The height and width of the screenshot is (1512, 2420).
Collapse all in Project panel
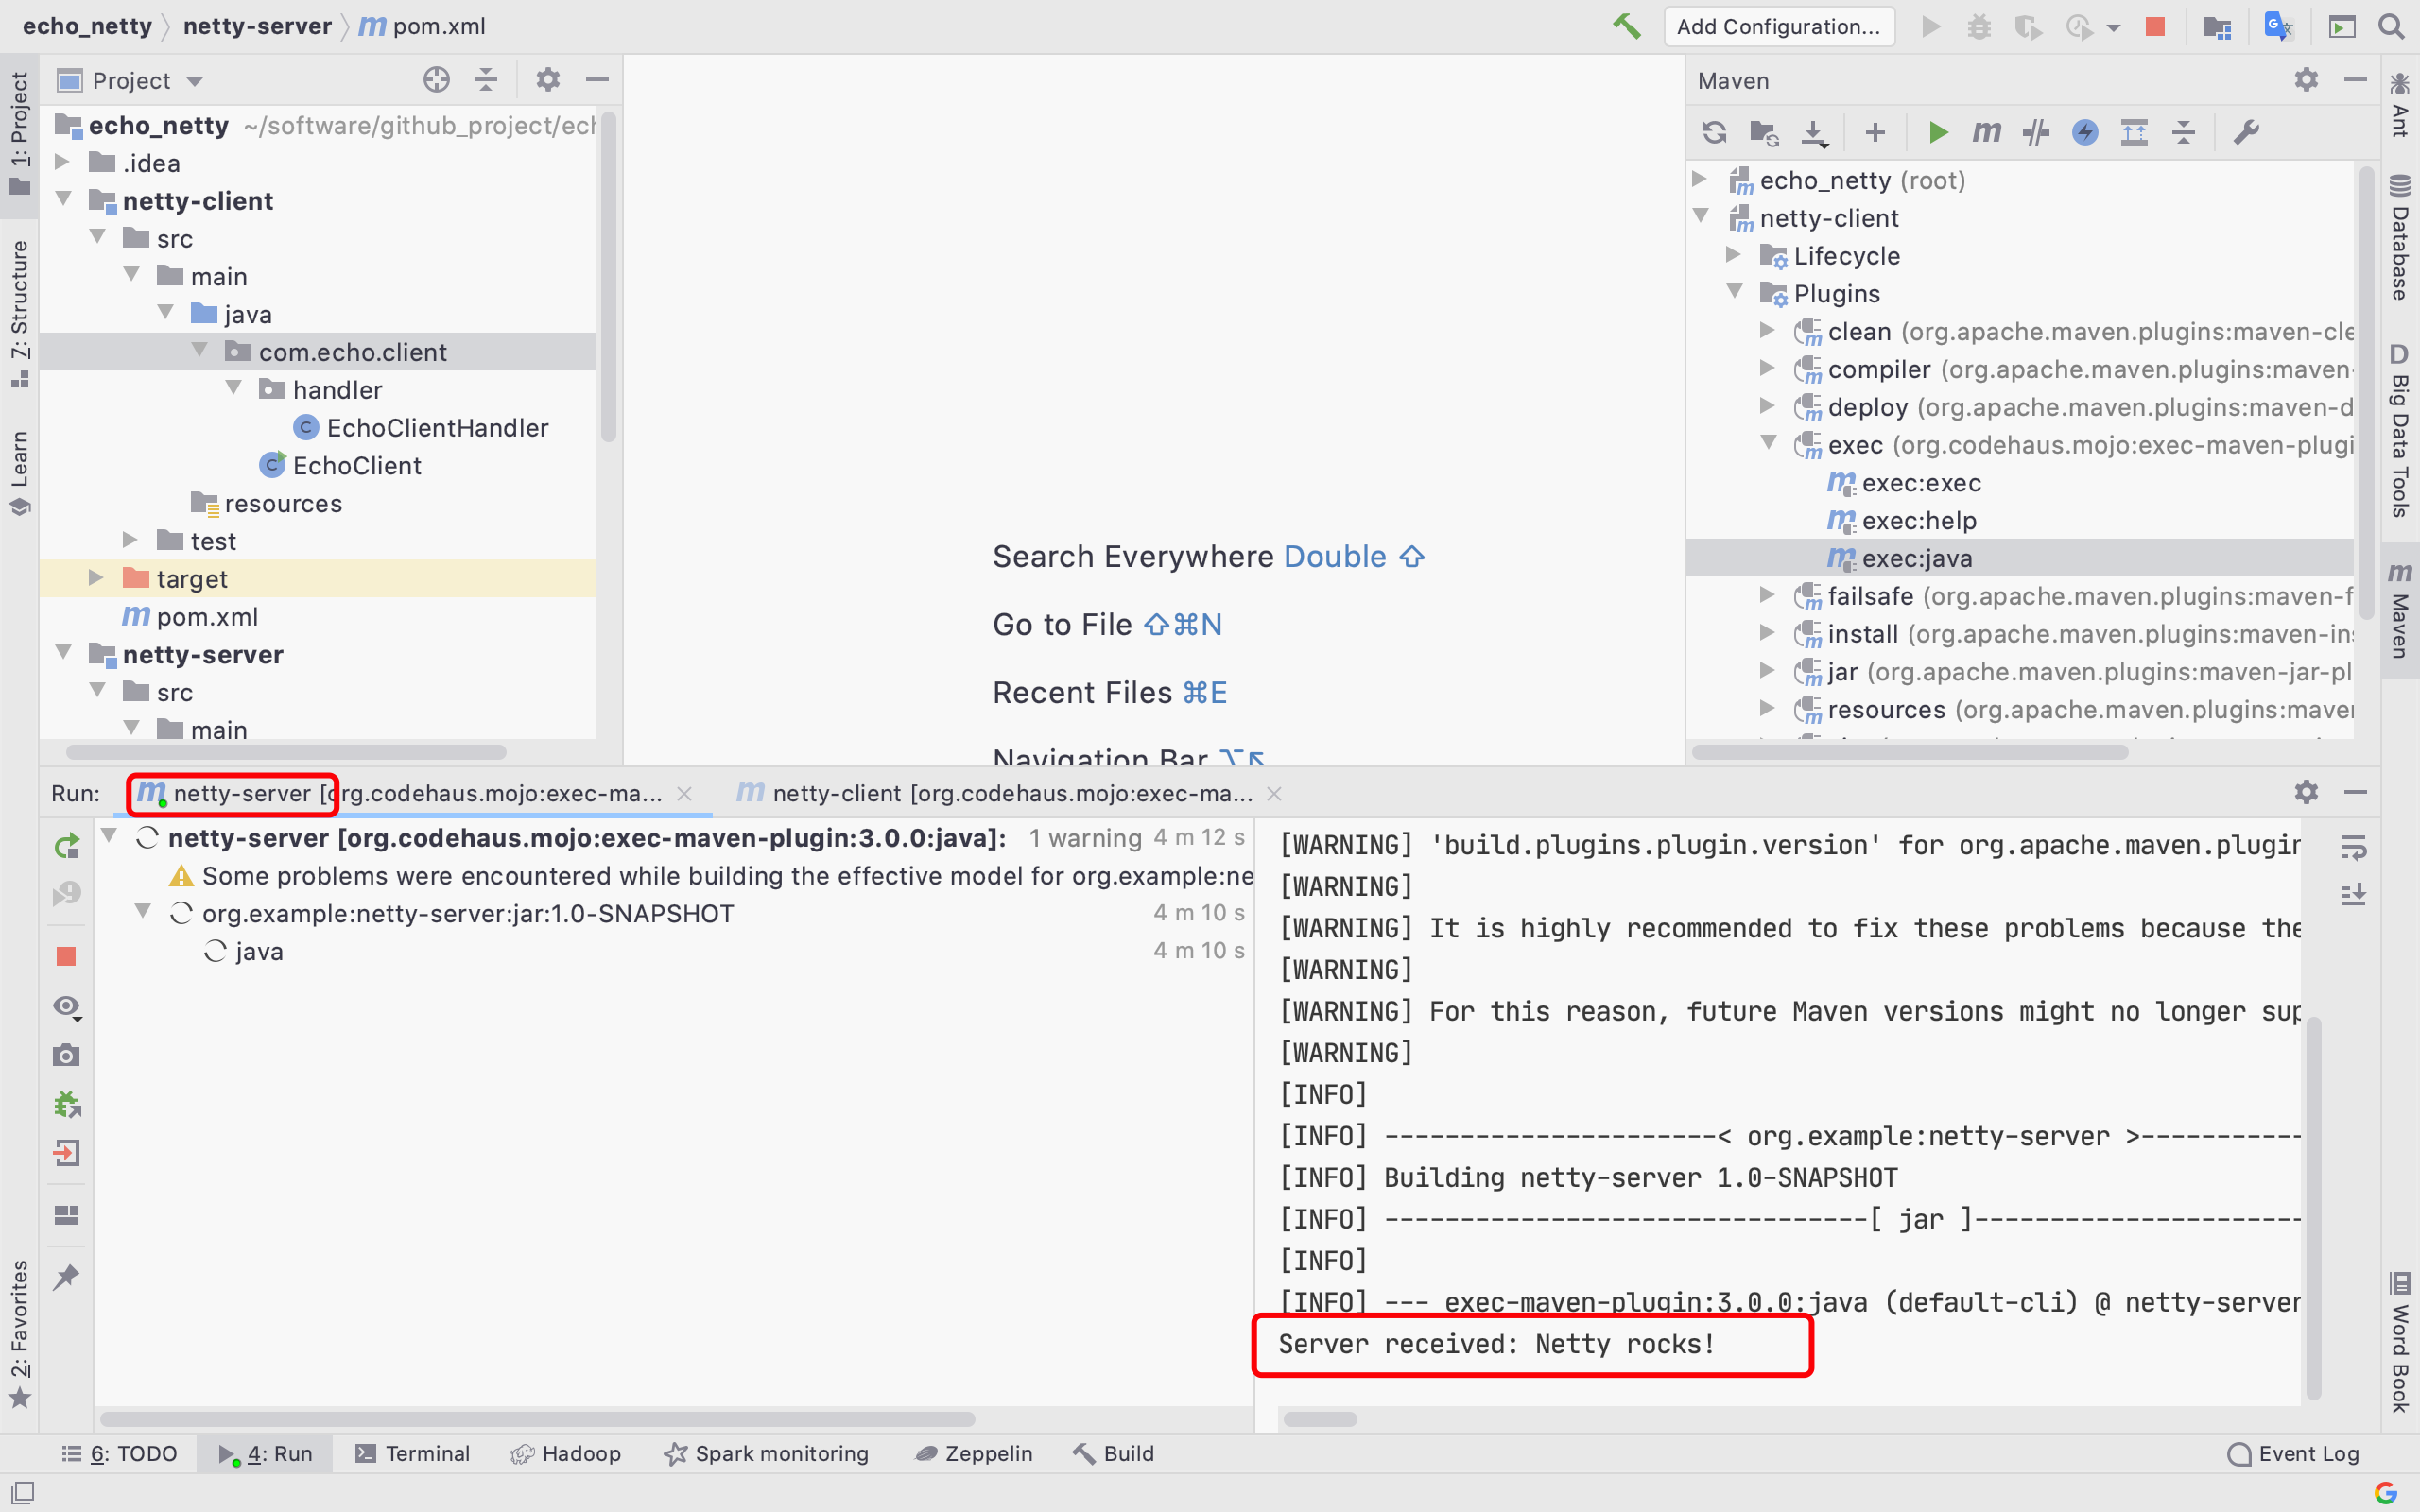pos(486,80)
